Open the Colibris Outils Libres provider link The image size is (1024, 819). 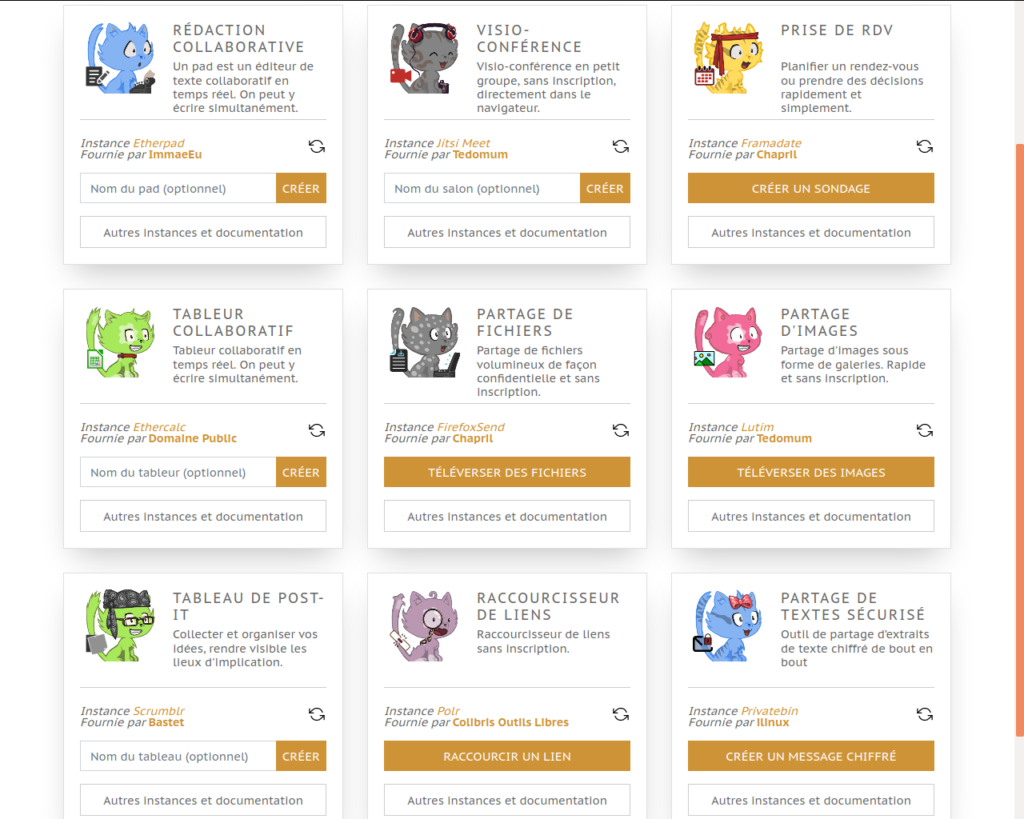pyautogui.click(x=511, y=722)
